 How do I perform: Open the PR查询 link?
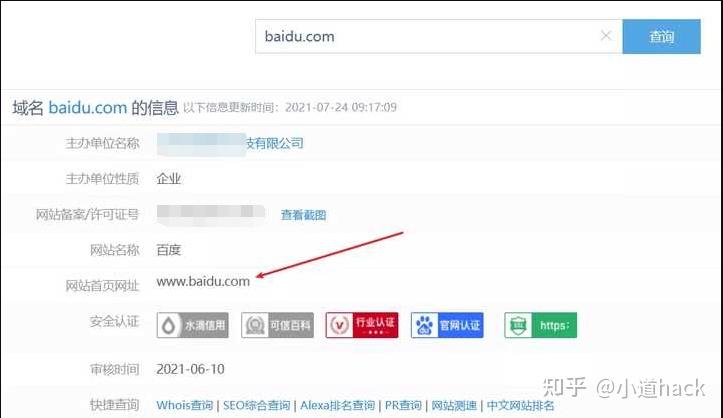tap(403, 406)
